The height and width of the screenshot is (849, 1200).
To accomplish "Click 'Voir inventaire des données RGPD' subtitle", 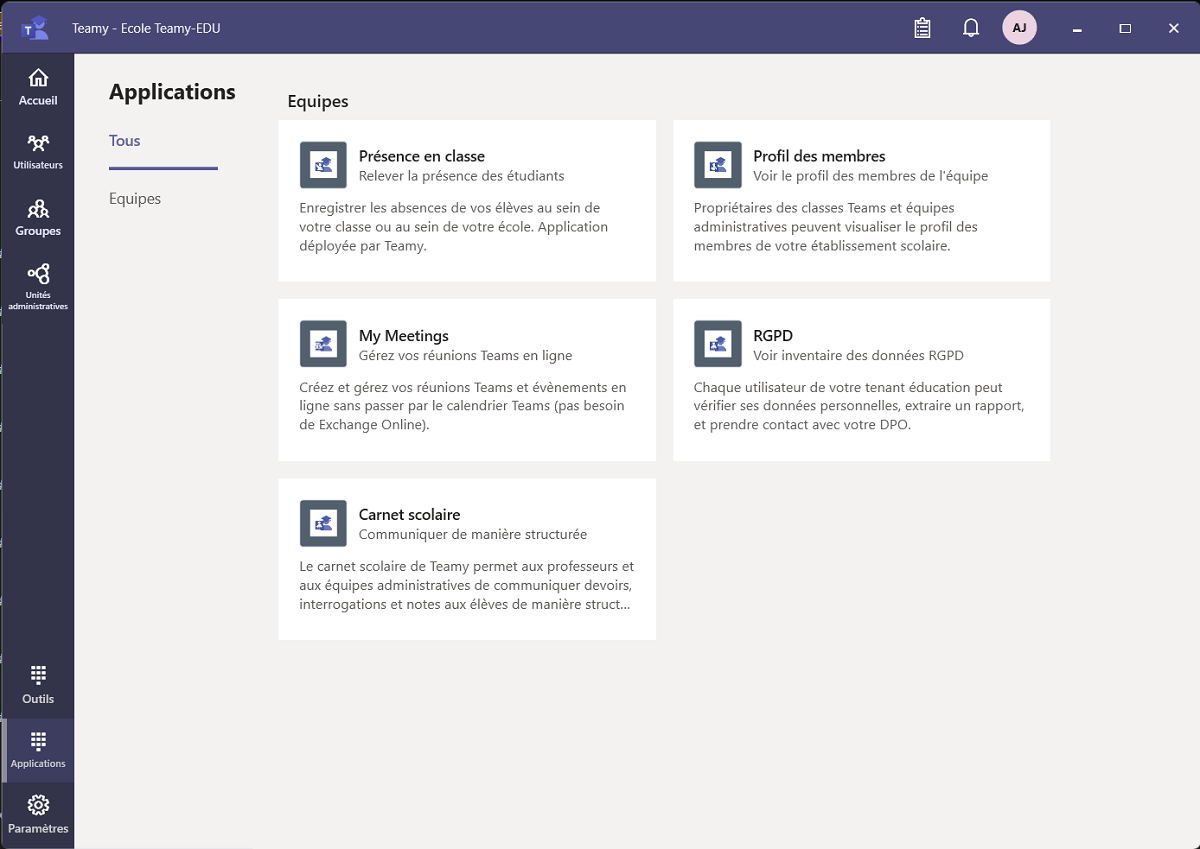I will [x=858, y=355].
